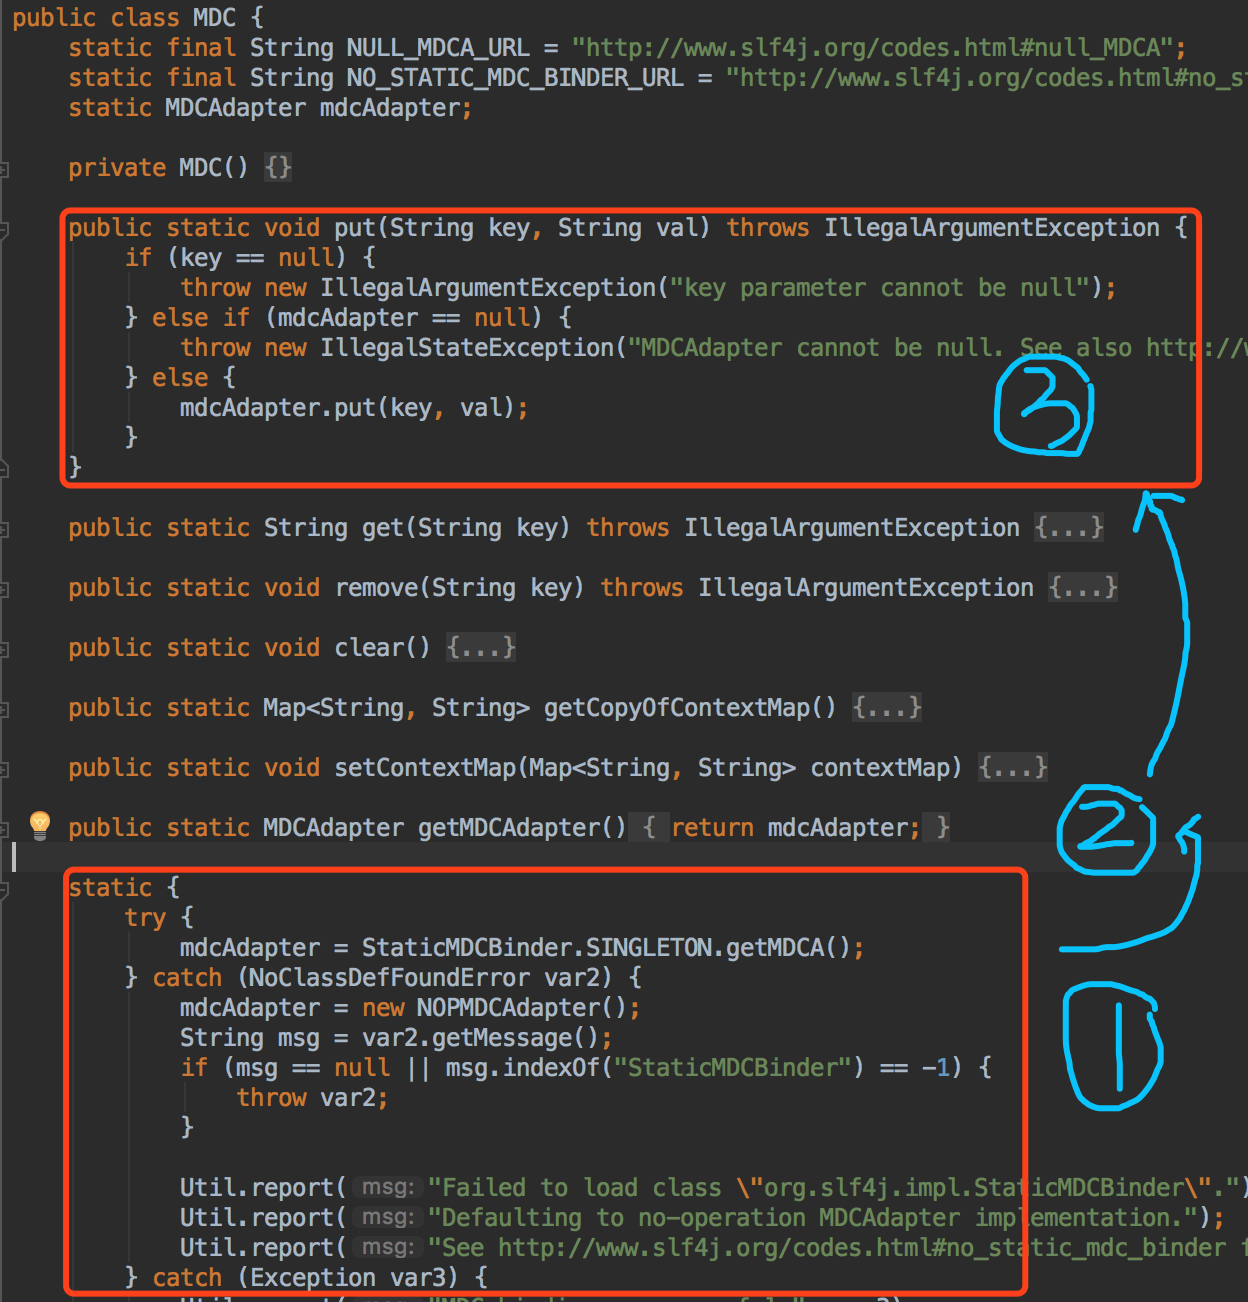This screenshot has width=1248, height=1302.
Task: Click gutter fold marker beside static block
Action: point(4,889)
